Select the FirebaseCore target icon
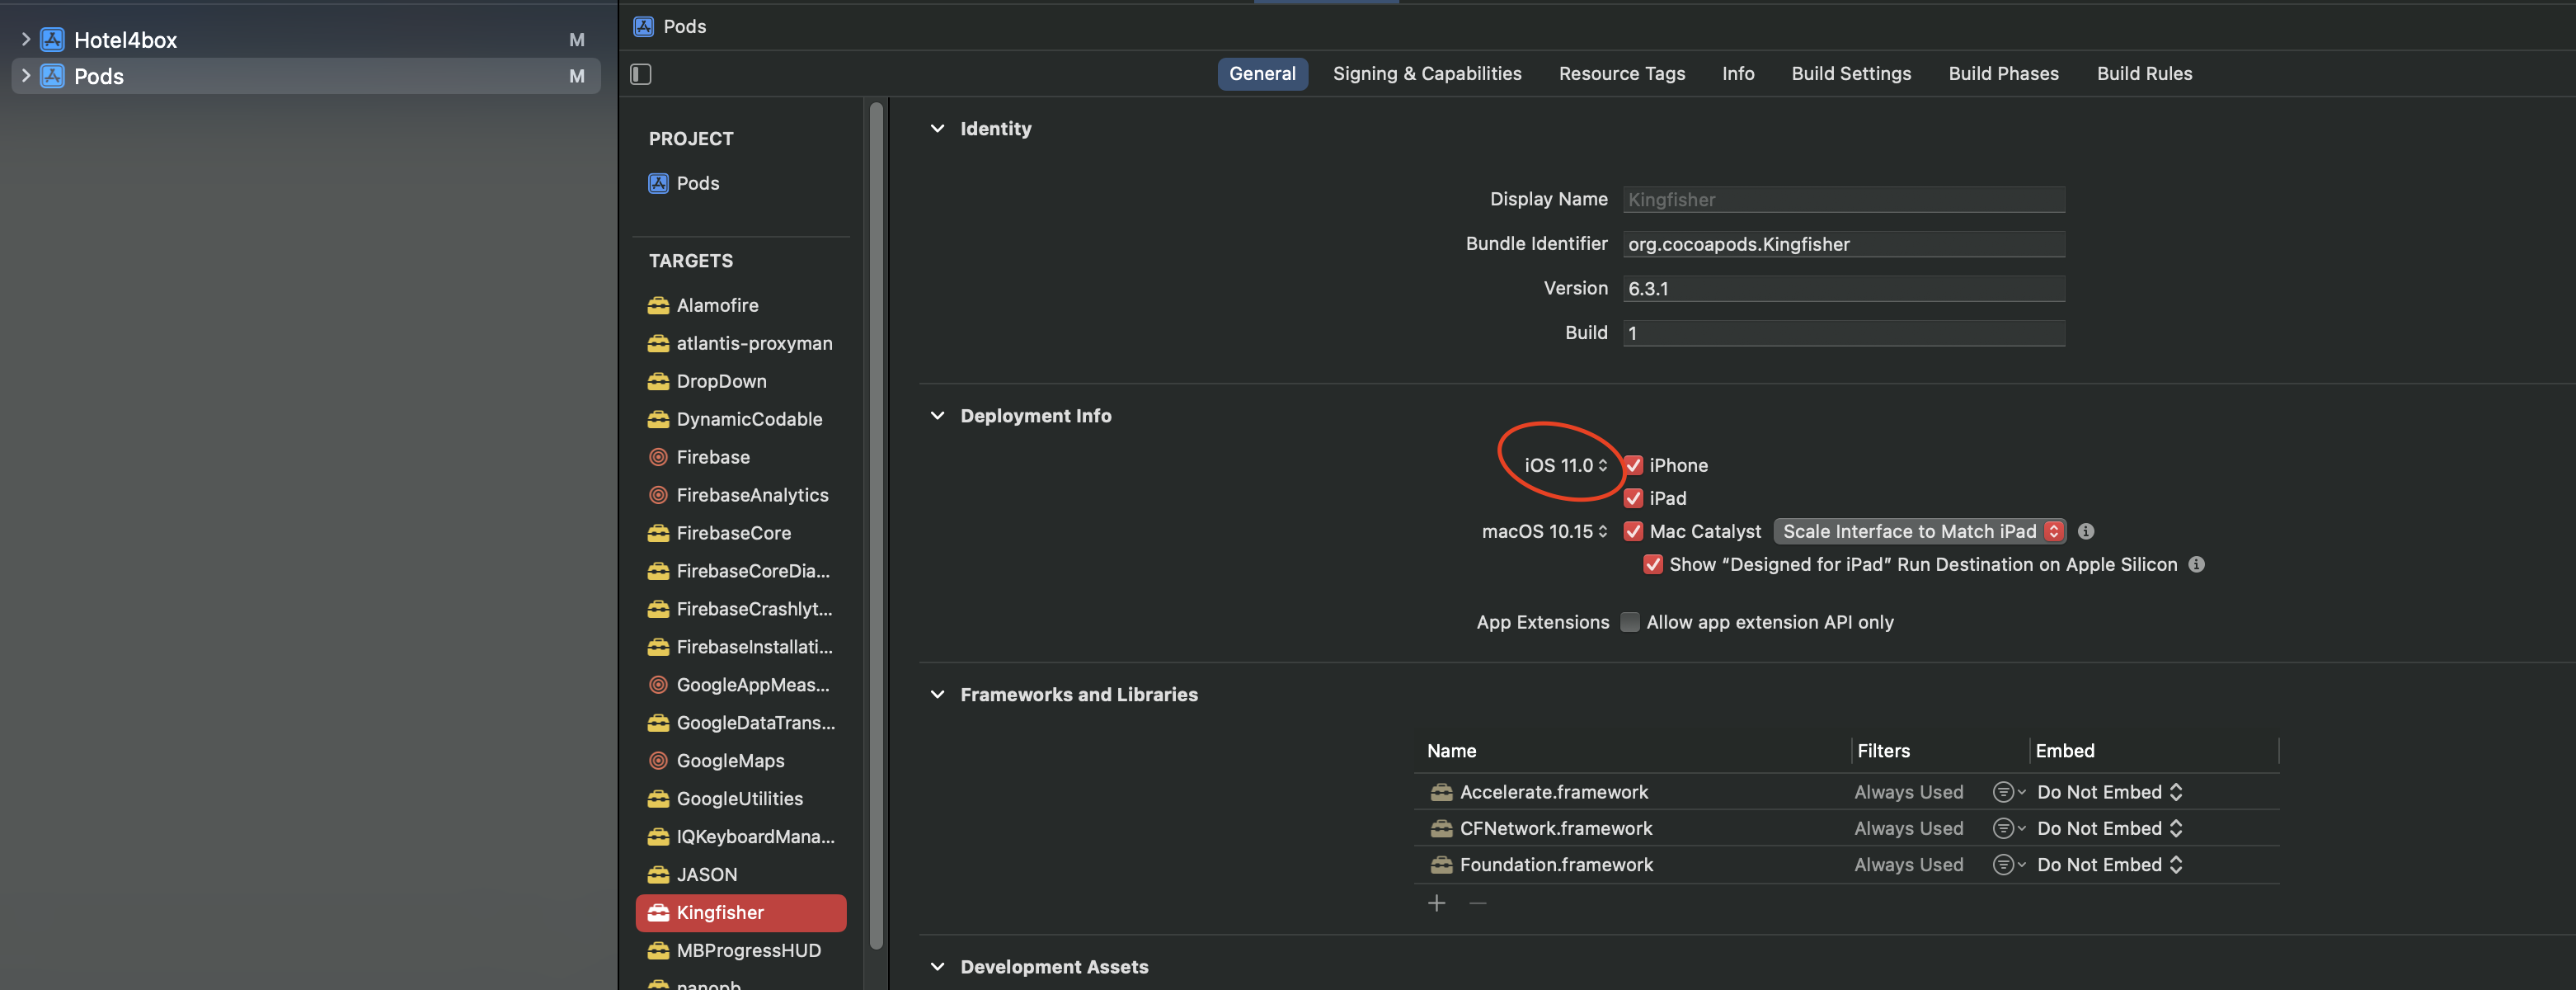The image size is (2576, 990). [658, 533]
